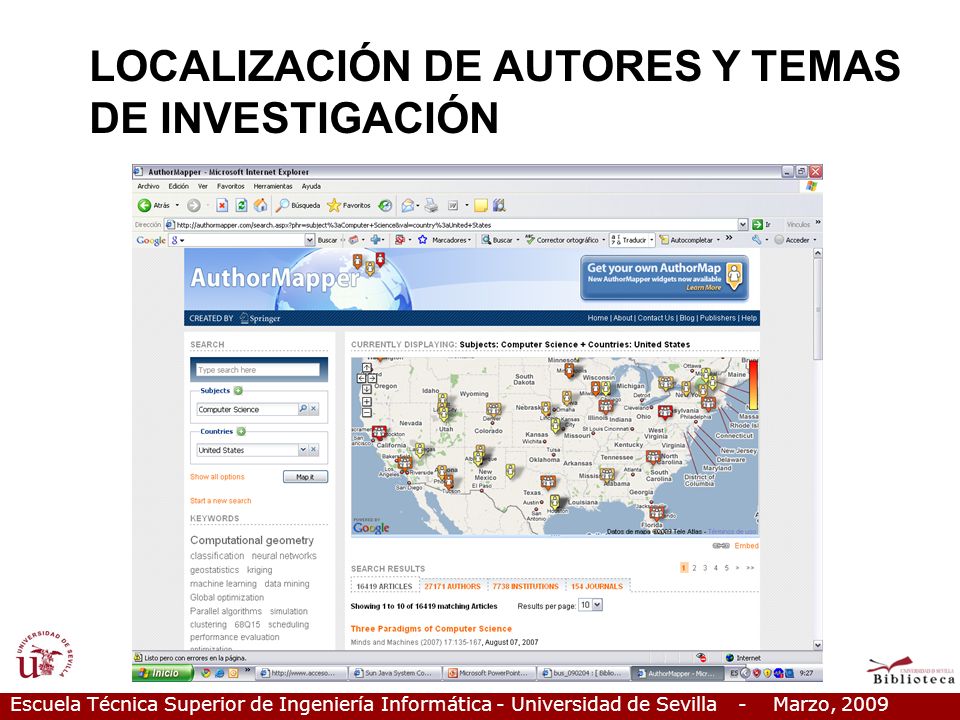
Task: Click the map zoom in plus
Action: click(367, 402)
